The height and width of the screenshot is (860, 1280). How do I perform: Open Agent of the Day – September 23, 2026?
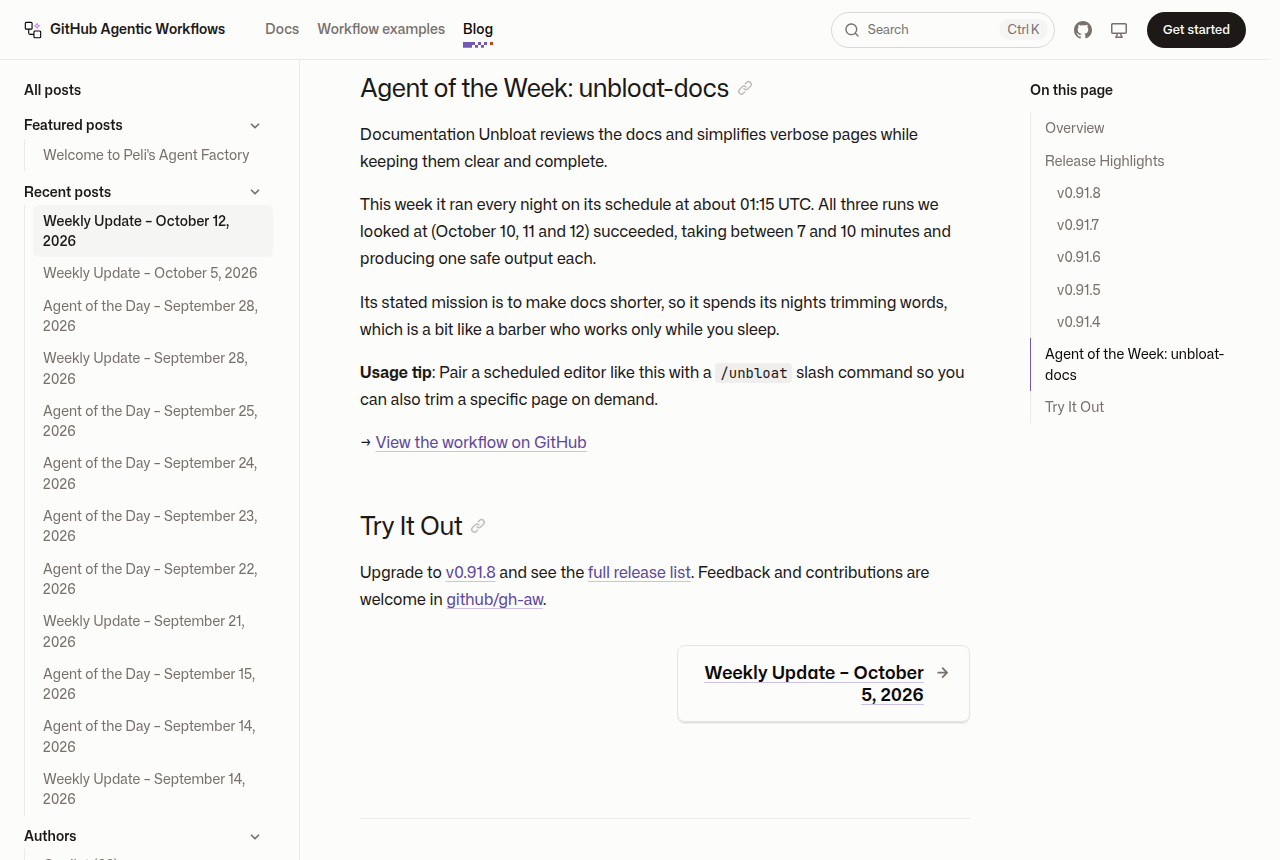tap(151, 526)
